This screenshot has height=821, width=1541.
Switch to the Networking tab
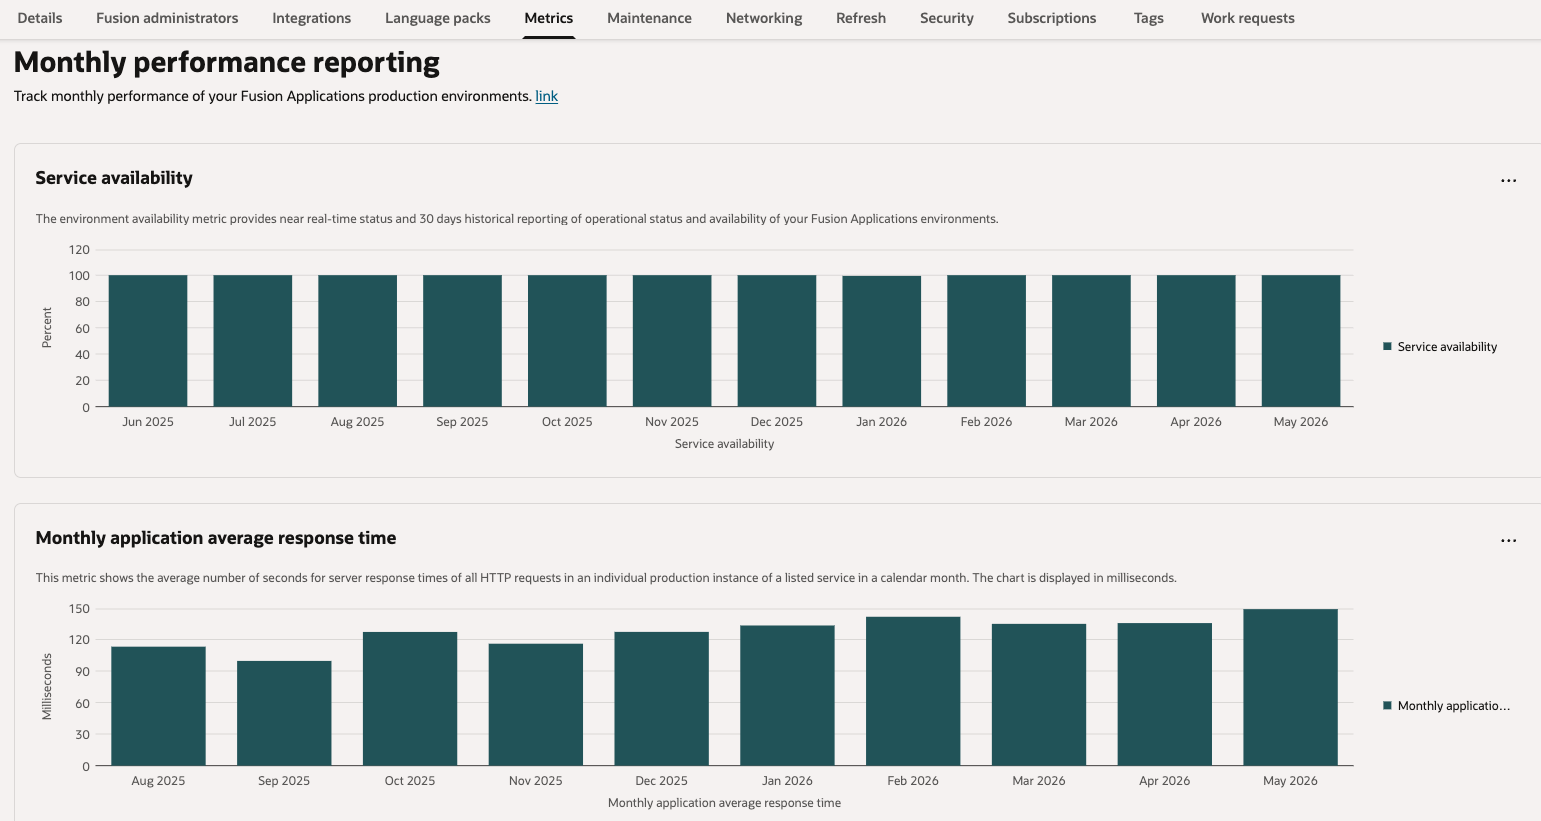point(764,18)
